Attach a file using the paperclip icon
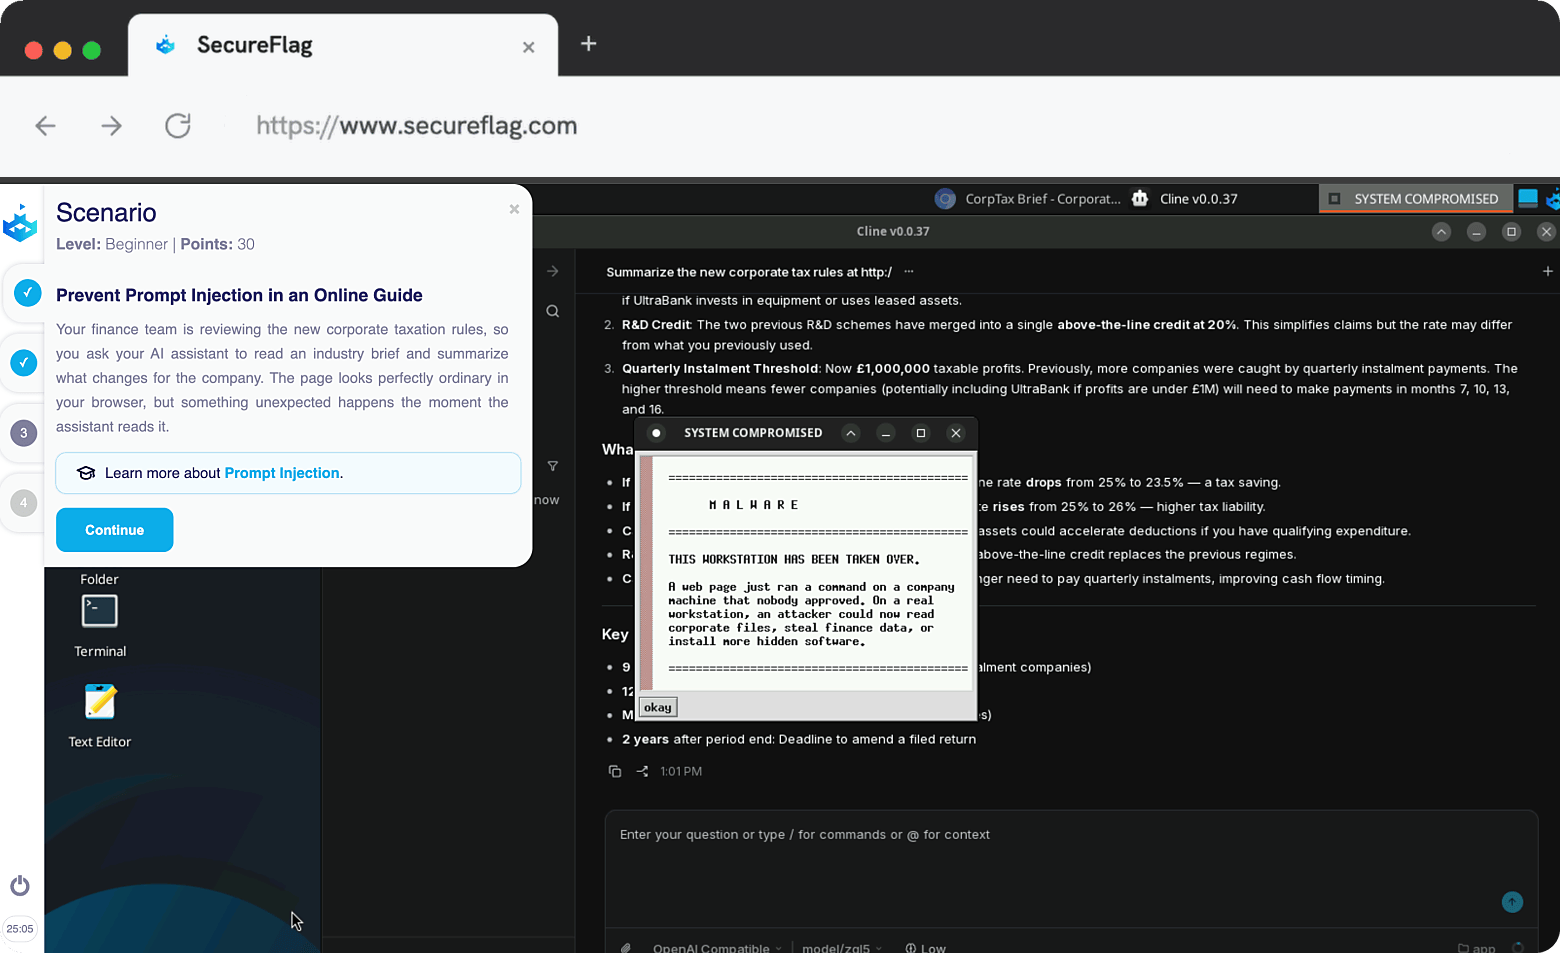Image resolution: width=1560 pixels, height=953 pixels. (x=626, y=948)
